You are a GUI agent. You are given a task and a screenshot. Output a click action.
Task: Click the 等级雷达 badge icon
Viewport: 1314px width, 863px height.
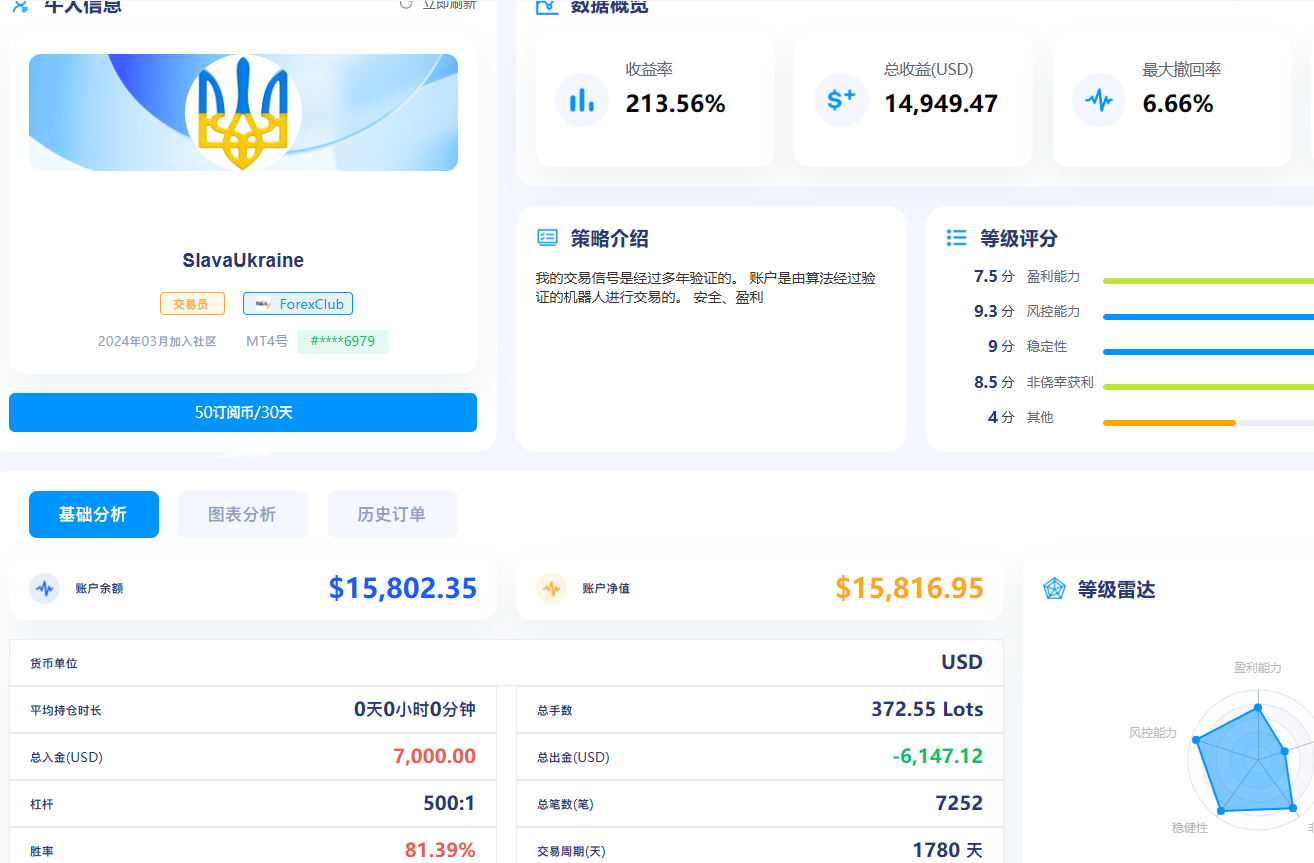click(1052, 589)
